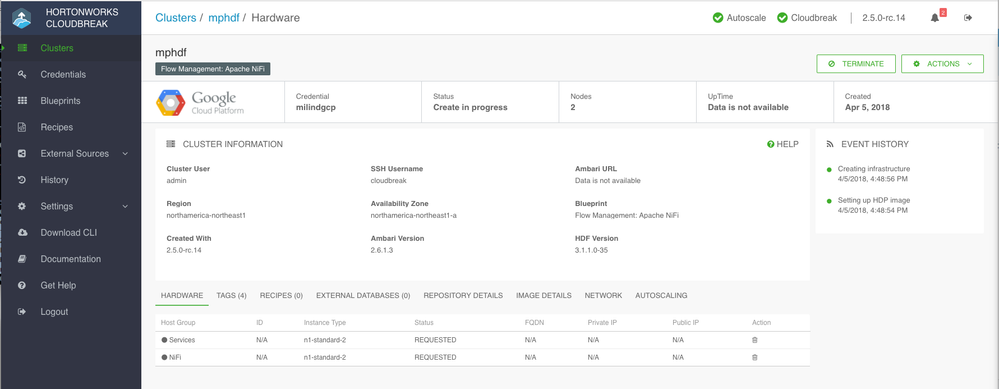Click the Event History feed icon
The image size is (999, 389).
tap(830, 145)
